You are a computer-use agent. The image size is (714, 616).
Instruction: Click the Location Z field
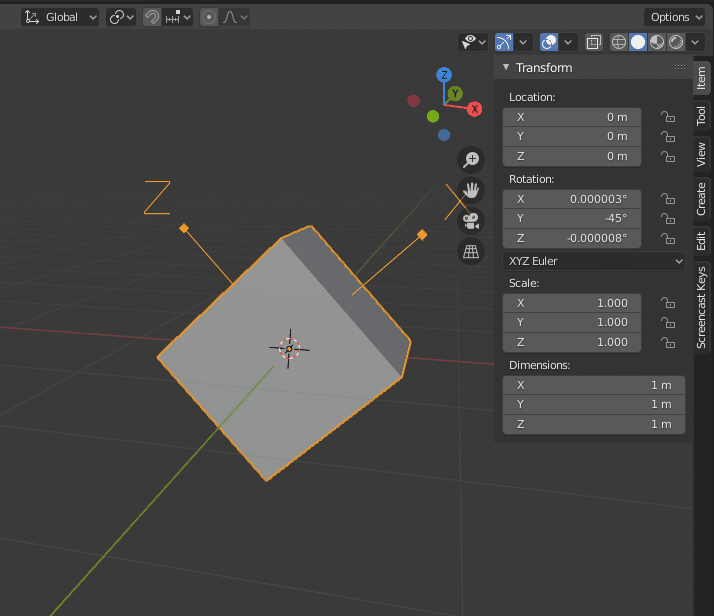(x=572, y=156)
